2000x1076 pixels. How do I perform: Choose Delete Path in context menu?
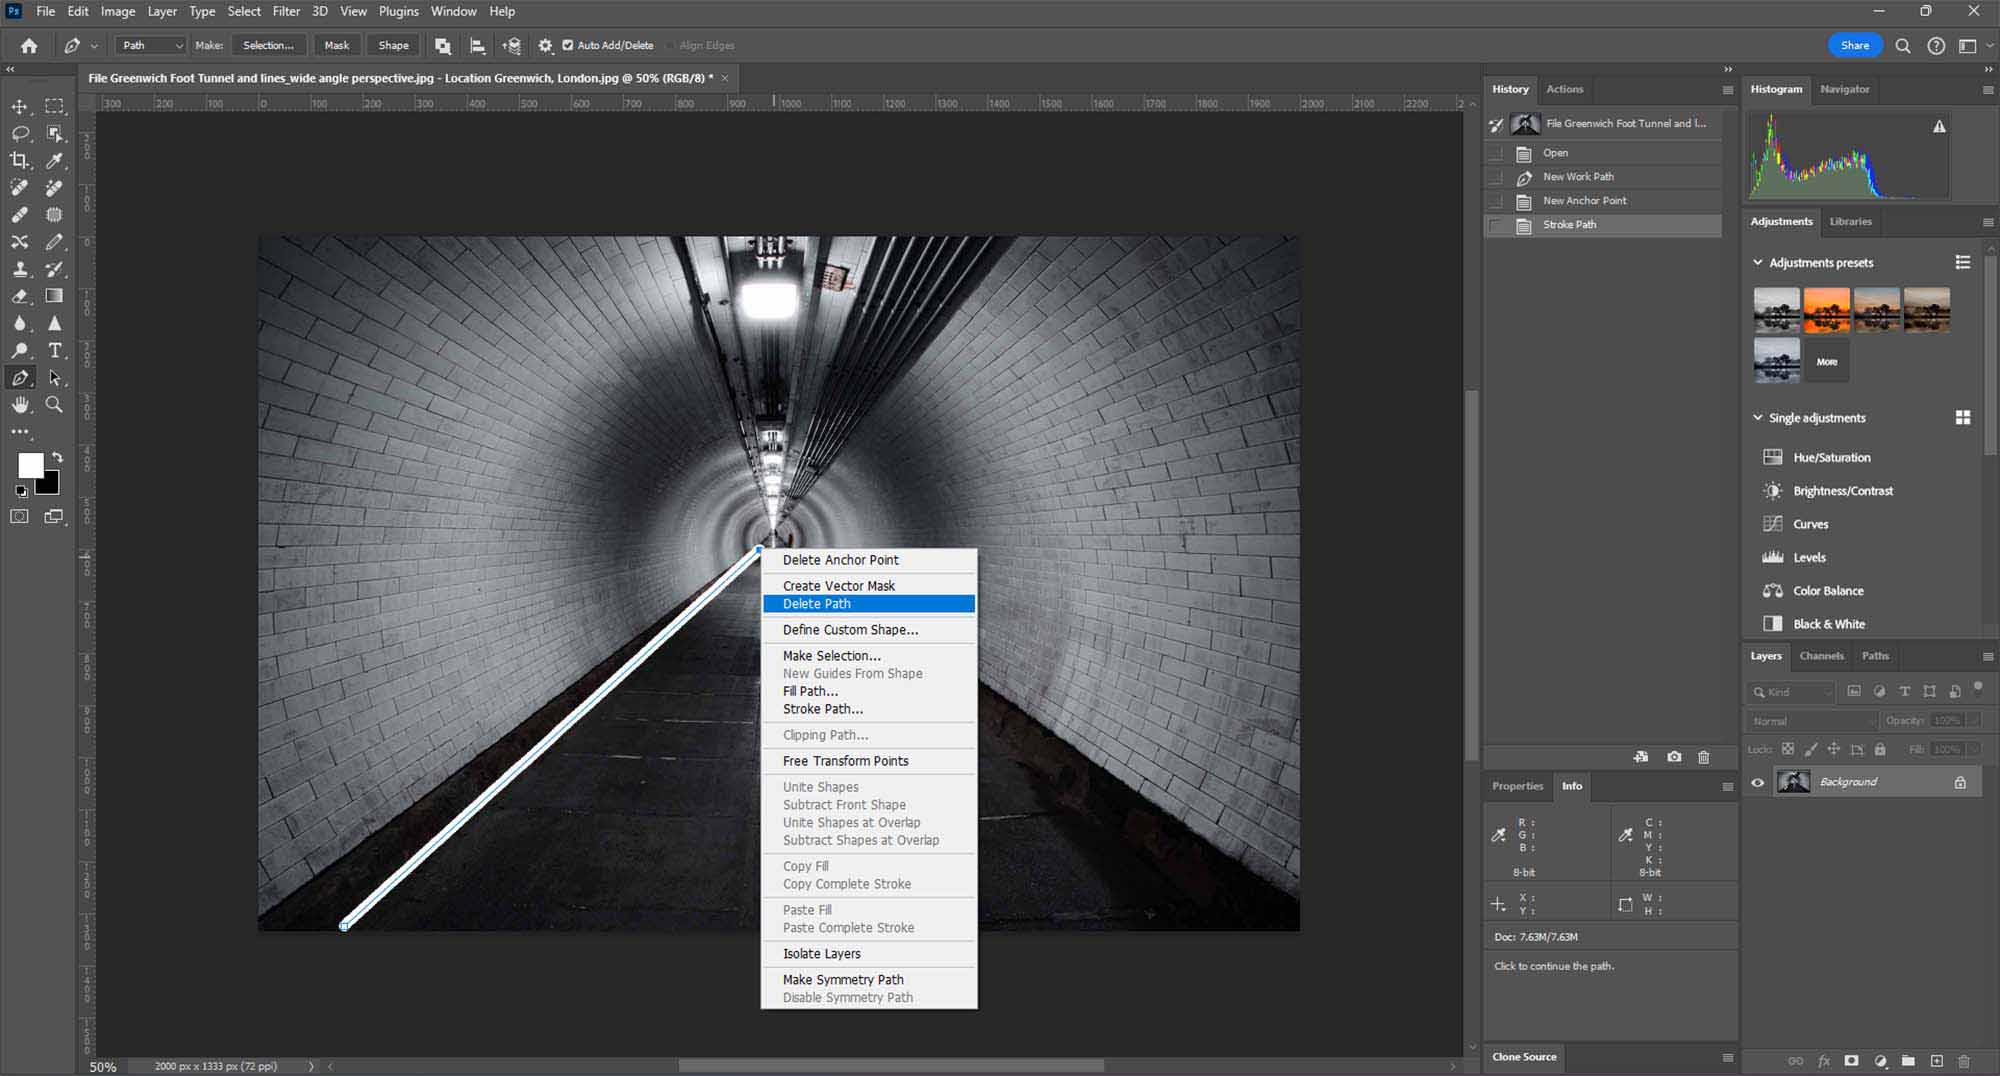point(868,604)
